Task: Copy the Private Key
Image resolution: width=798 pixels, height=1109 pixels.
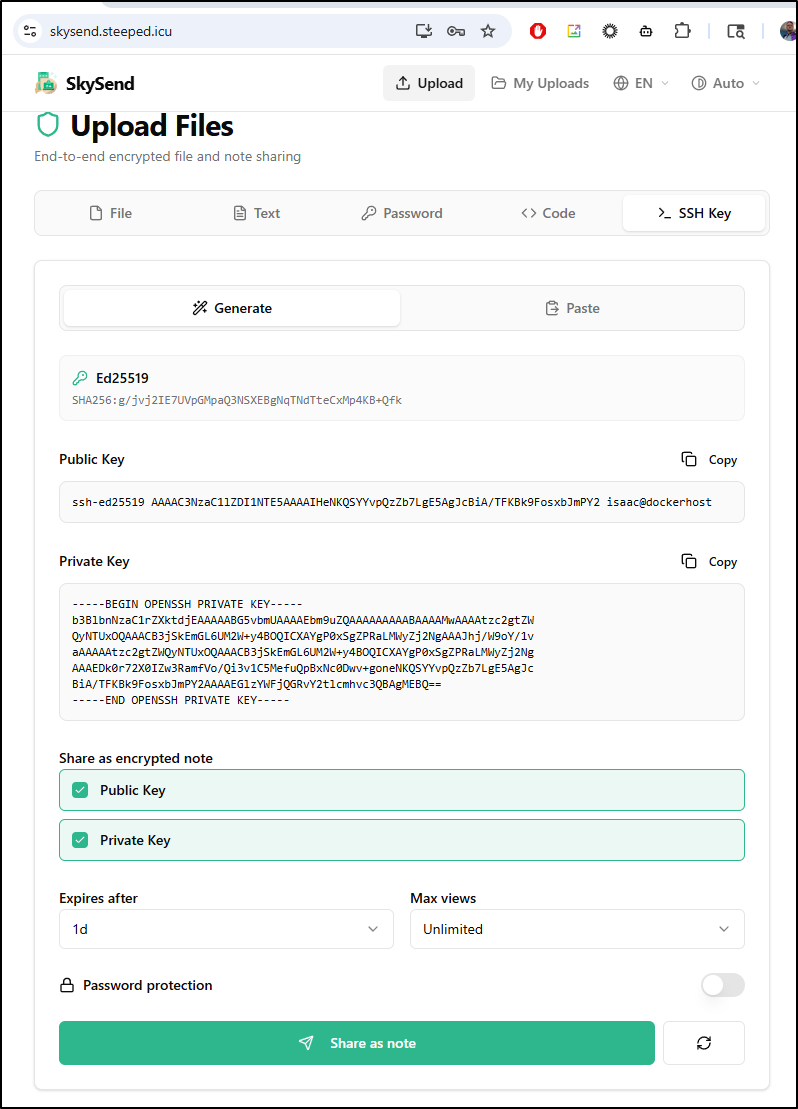Action: point(709,562)
